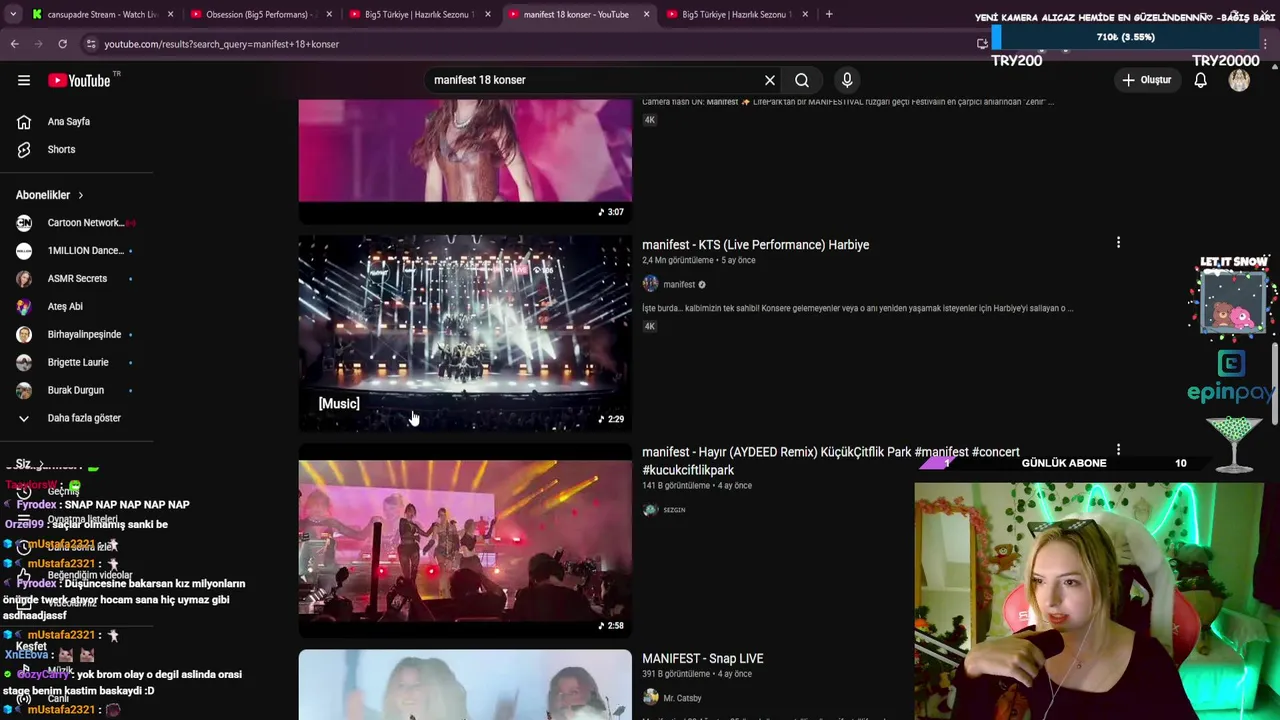Click Oluştur create button
Viewport: 1280px width, 720px height.
pos(1146,80)
